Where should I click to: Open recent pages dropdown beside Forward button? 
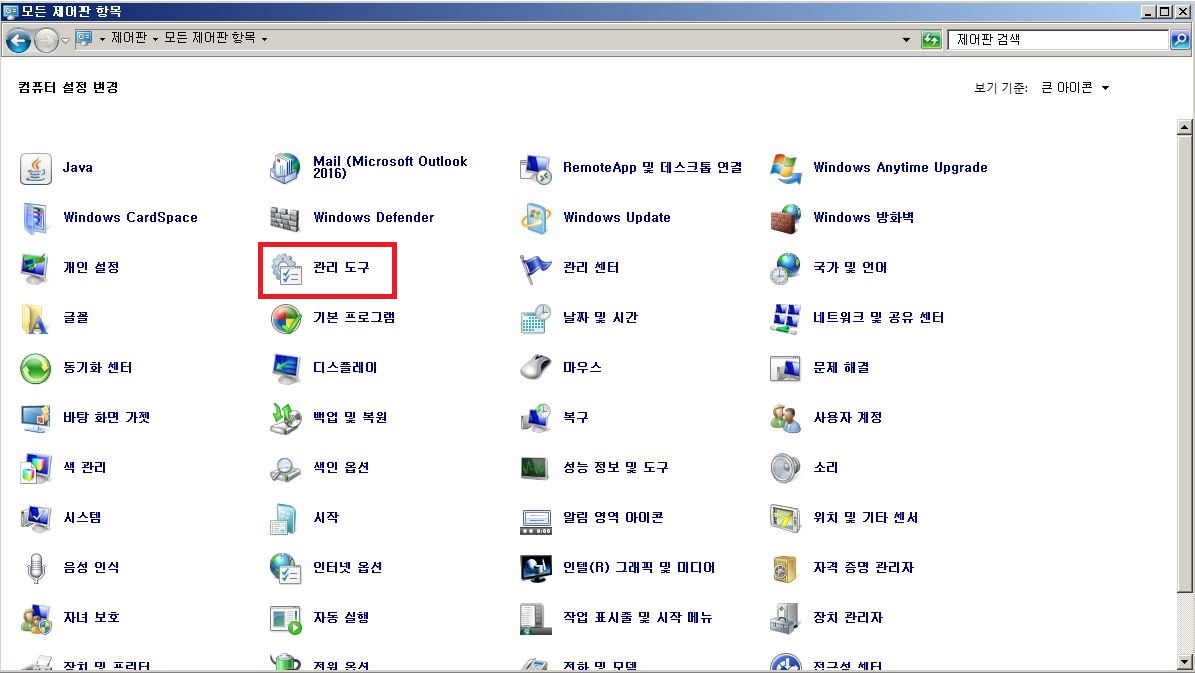pos(66,40)
